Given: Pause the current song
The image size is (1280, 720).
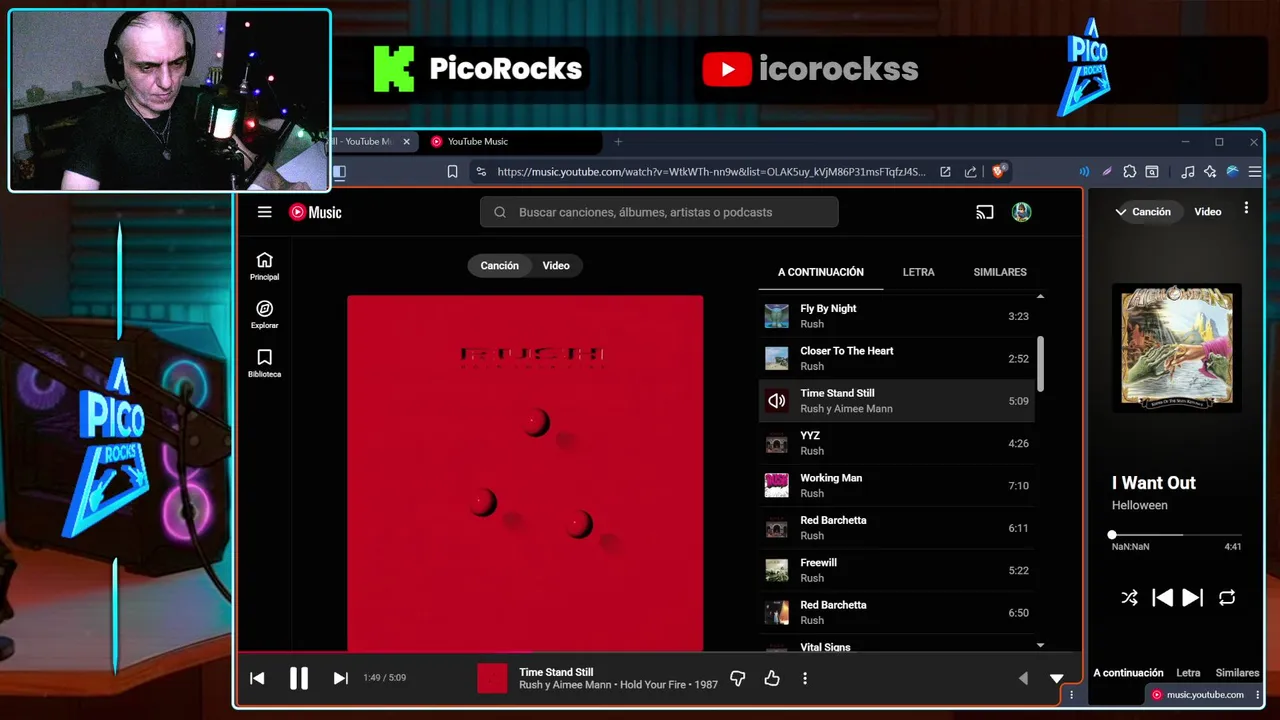Looking at the screenshot, I should coord(298,678).
